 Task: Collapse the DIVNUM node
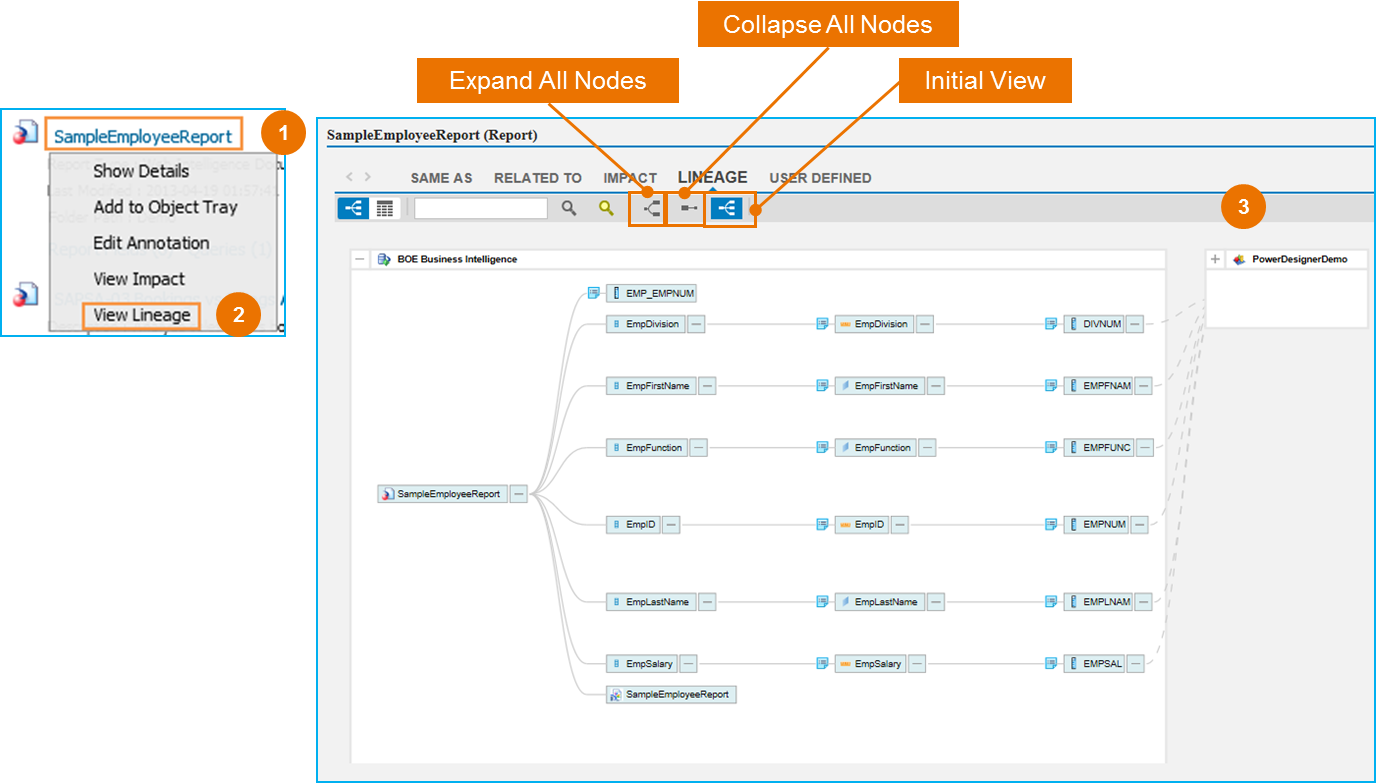[1135, 324]
